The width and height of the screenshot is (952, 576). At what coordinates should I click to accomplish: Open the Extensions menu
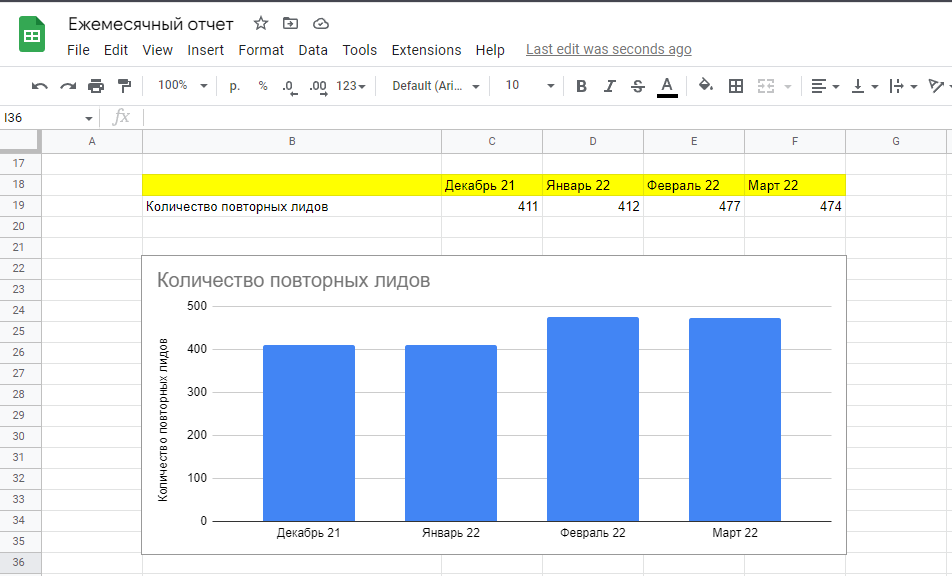pyautogui.click(x=426, y=50)
